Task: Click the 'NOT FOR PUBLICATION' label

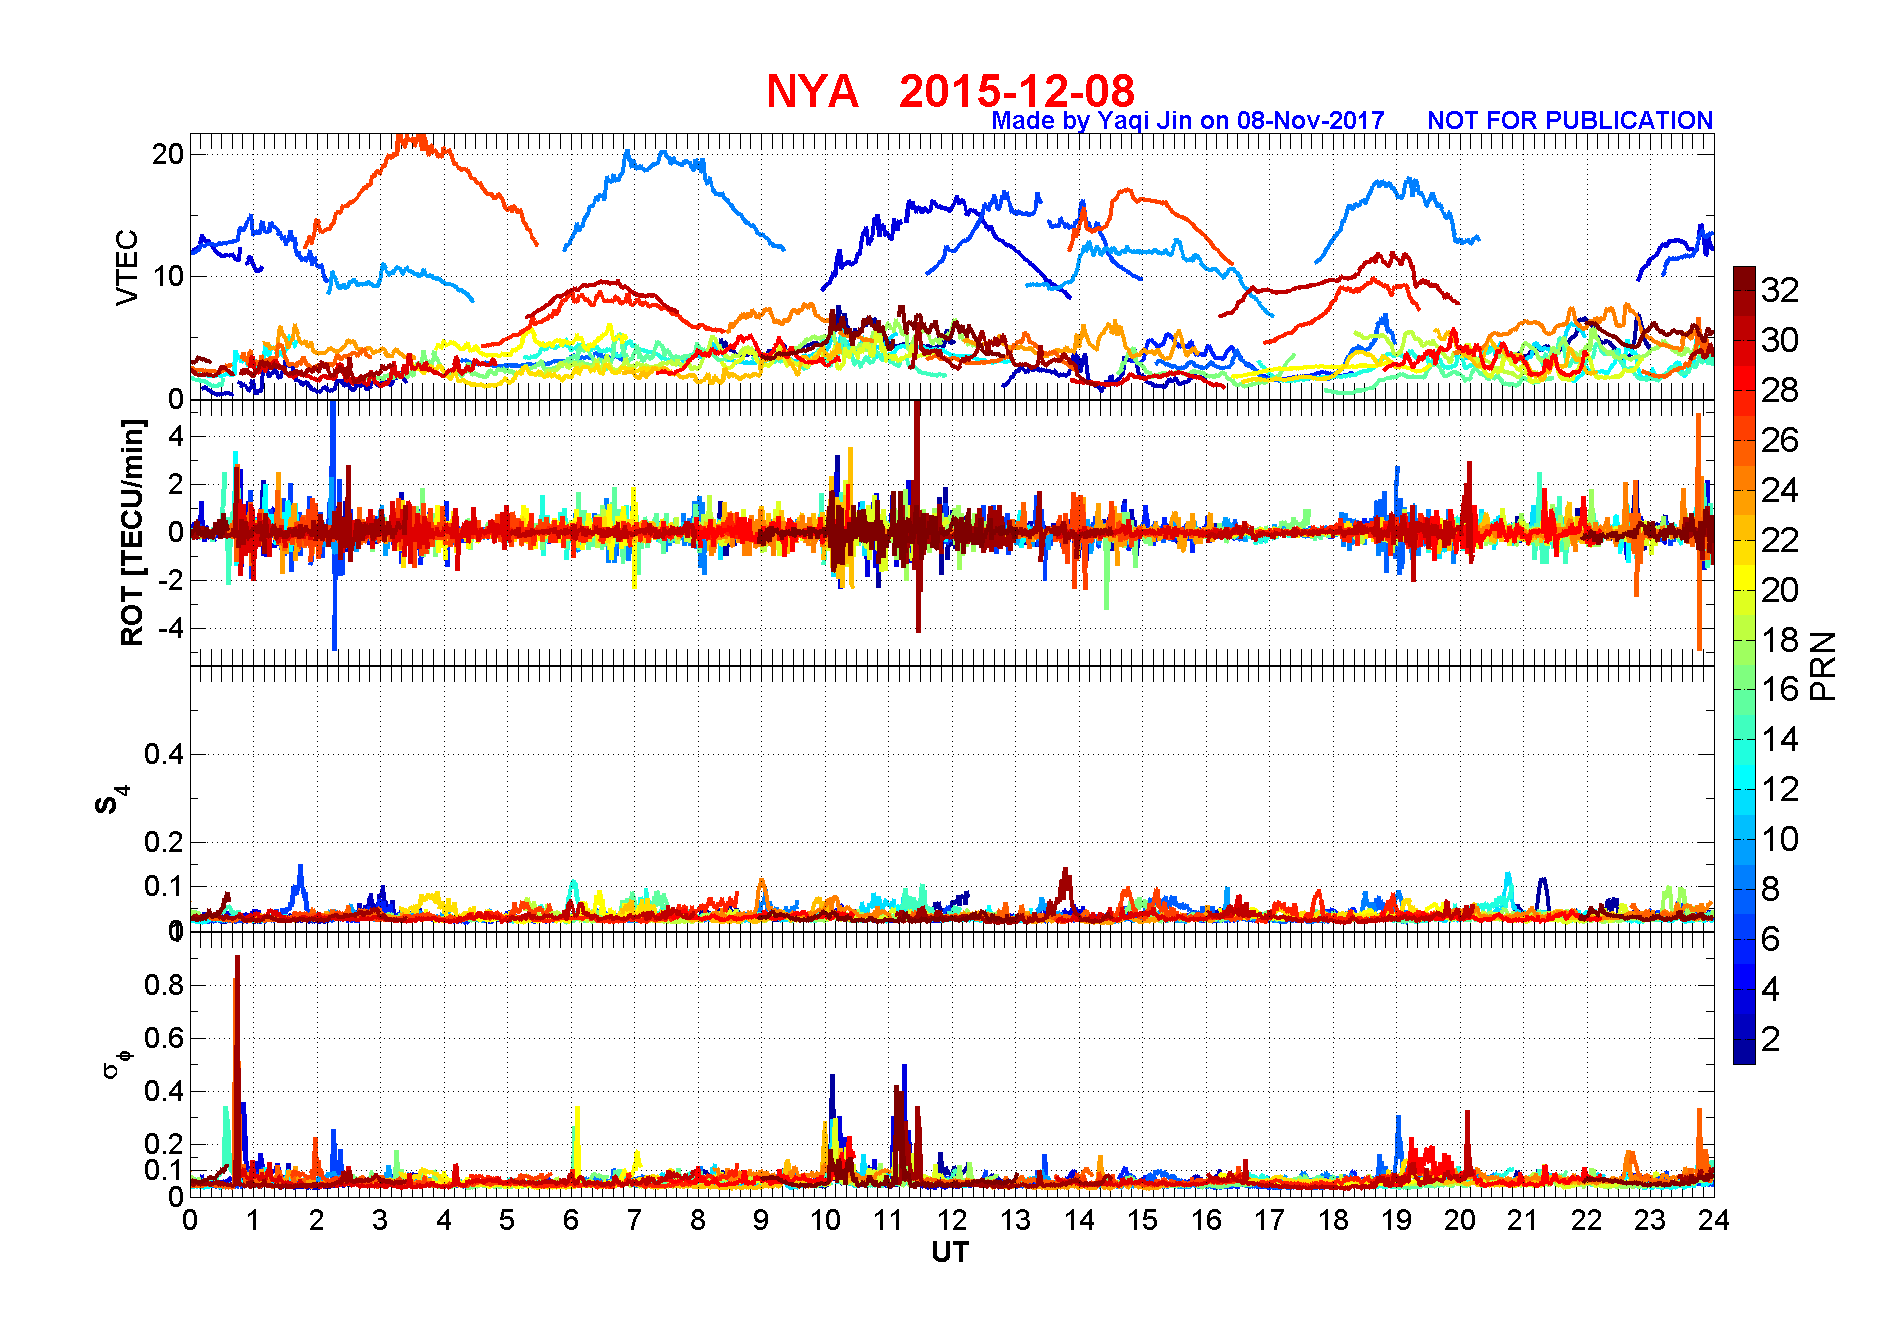Action: point(1570,121)
